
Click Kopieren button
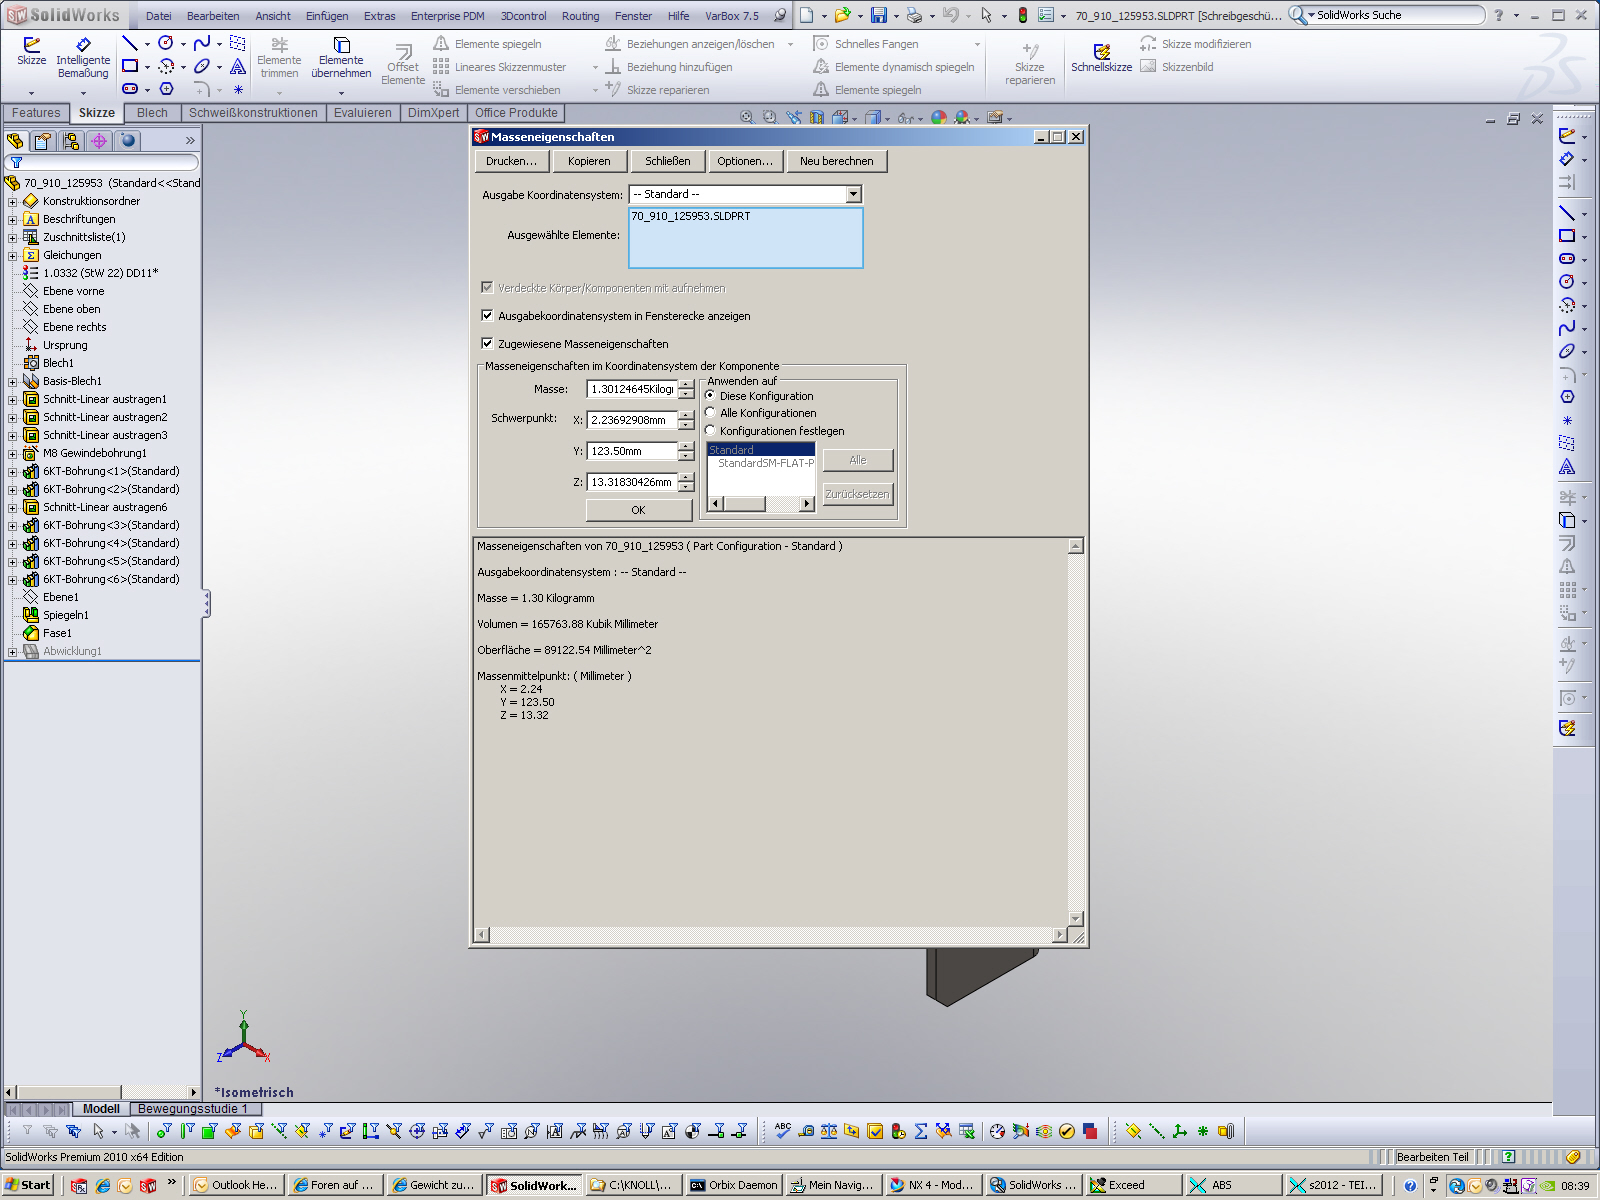point(589,161)
